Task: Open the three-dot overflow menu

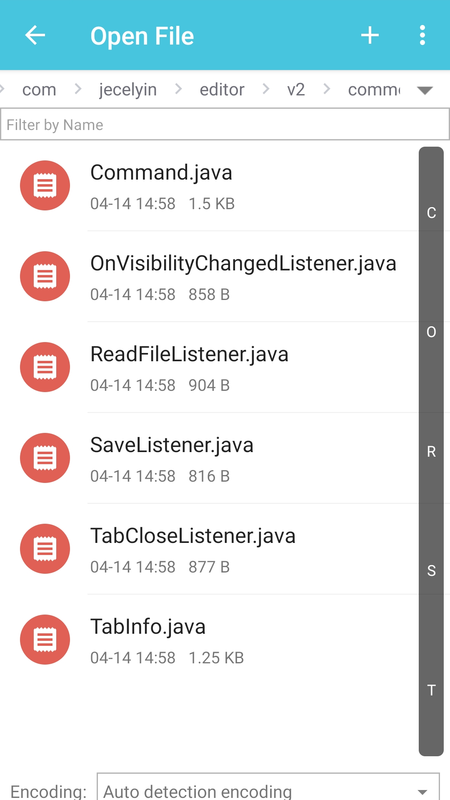Action: click(422, 35)
